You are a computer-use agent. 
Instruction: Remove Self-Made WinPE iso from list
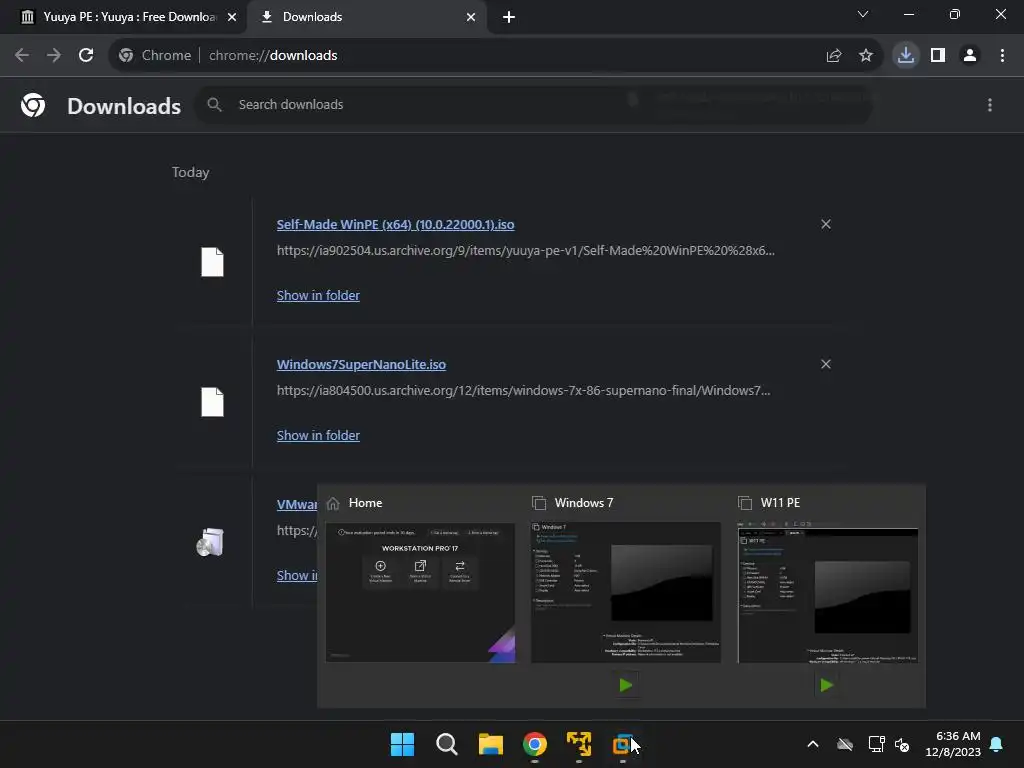point(826,224)
